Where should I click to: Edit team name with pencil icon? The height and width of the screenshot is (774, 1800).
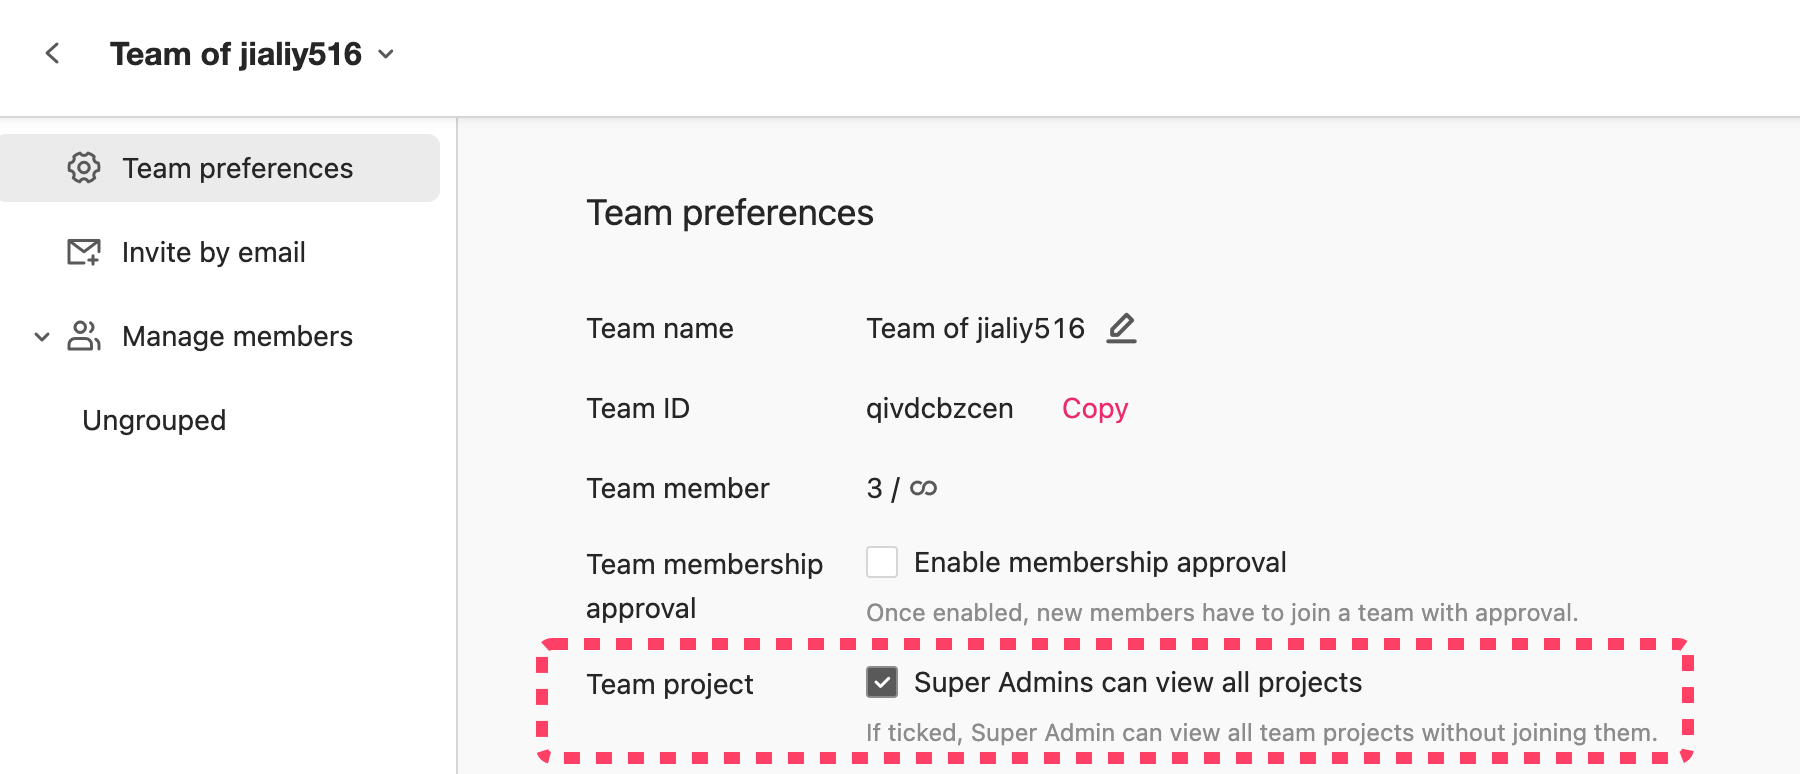click(1122, 328)
